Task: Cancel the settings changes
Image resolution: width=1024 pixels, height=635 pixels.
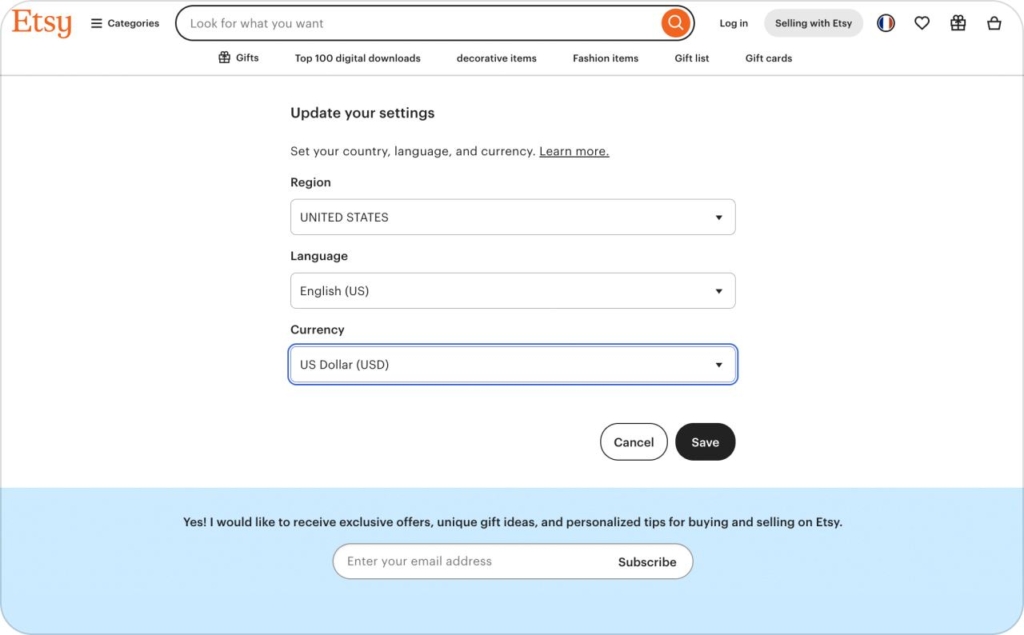Action: coord(633,441)
